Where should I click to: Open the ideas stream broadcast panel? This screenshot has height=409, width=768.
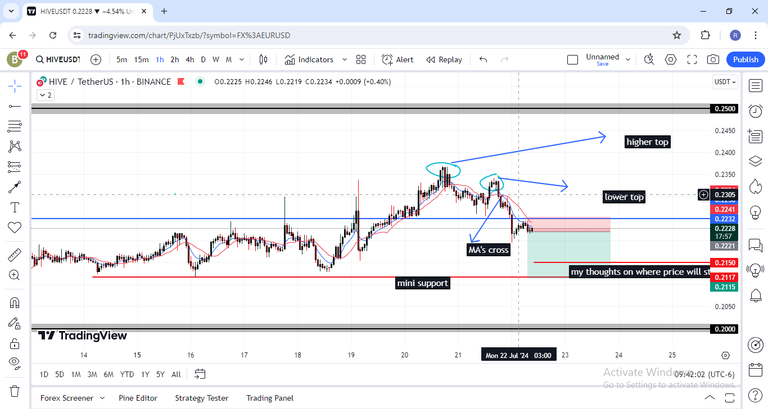[x=755, y=269]
